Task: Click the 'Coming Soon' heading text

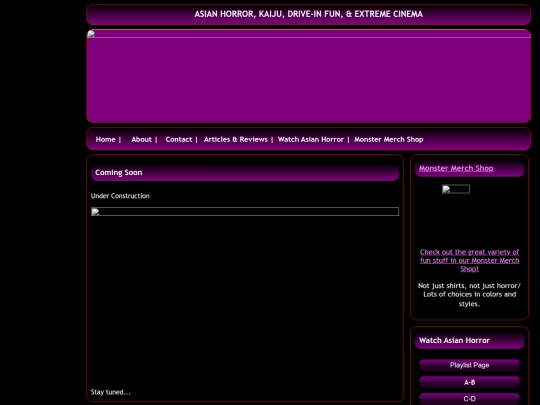Action: click(x=118, y=173)
